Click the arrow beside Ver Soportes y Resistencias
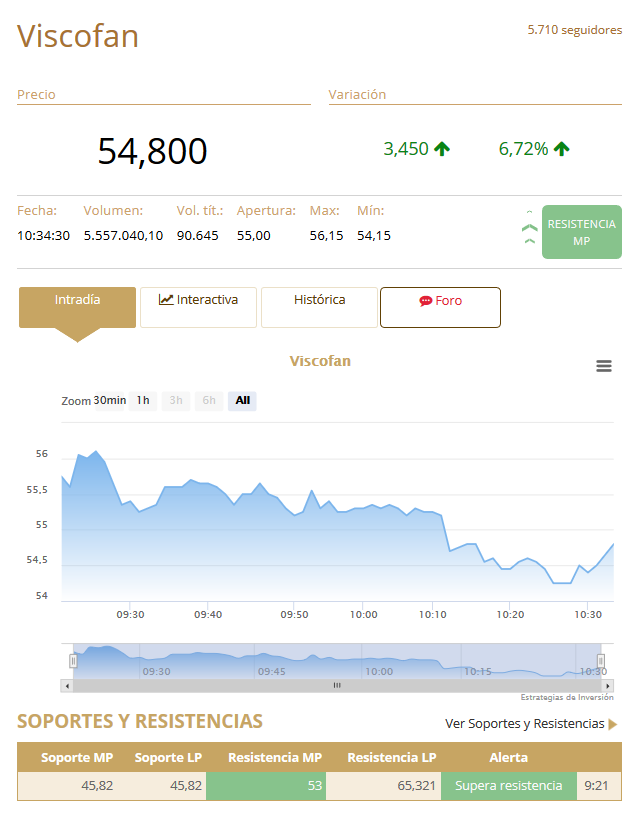 [x=613, y=724]
